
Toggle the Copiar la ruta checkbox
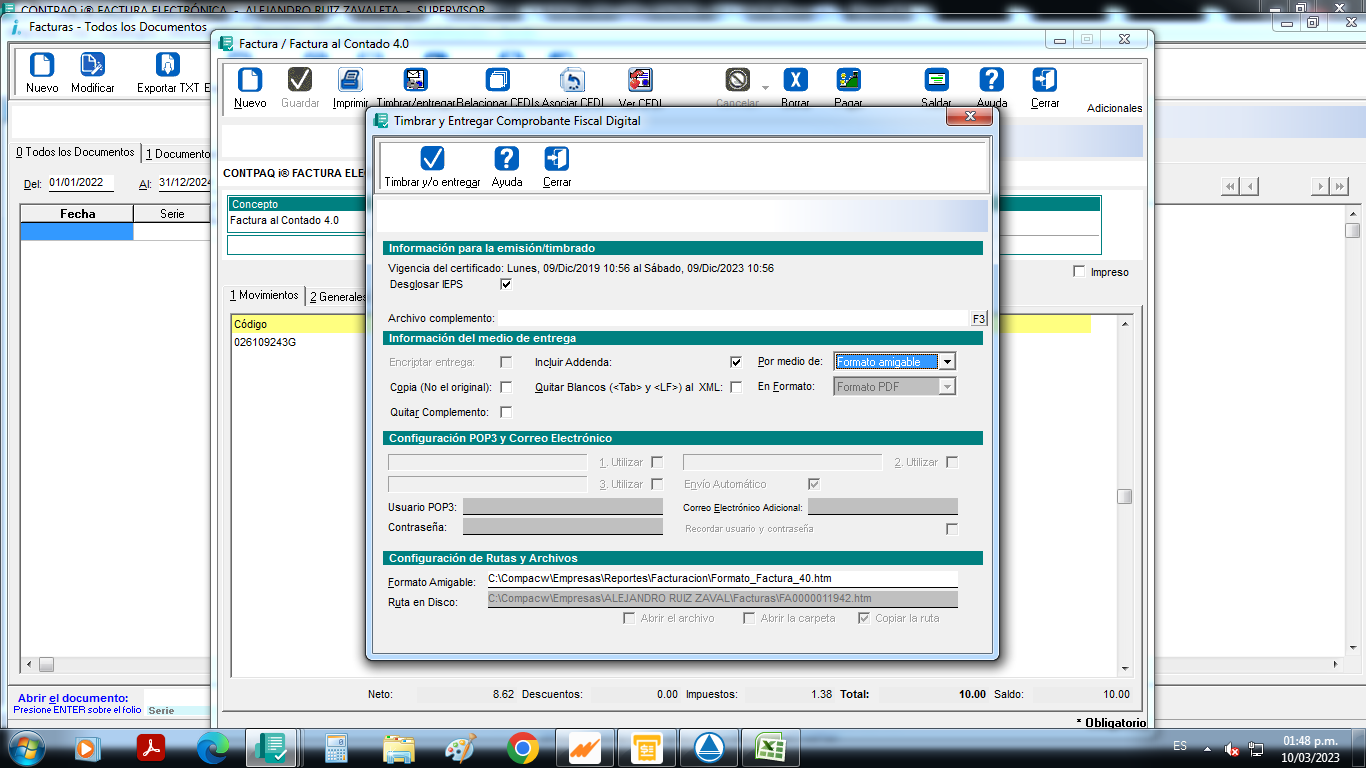864,618
